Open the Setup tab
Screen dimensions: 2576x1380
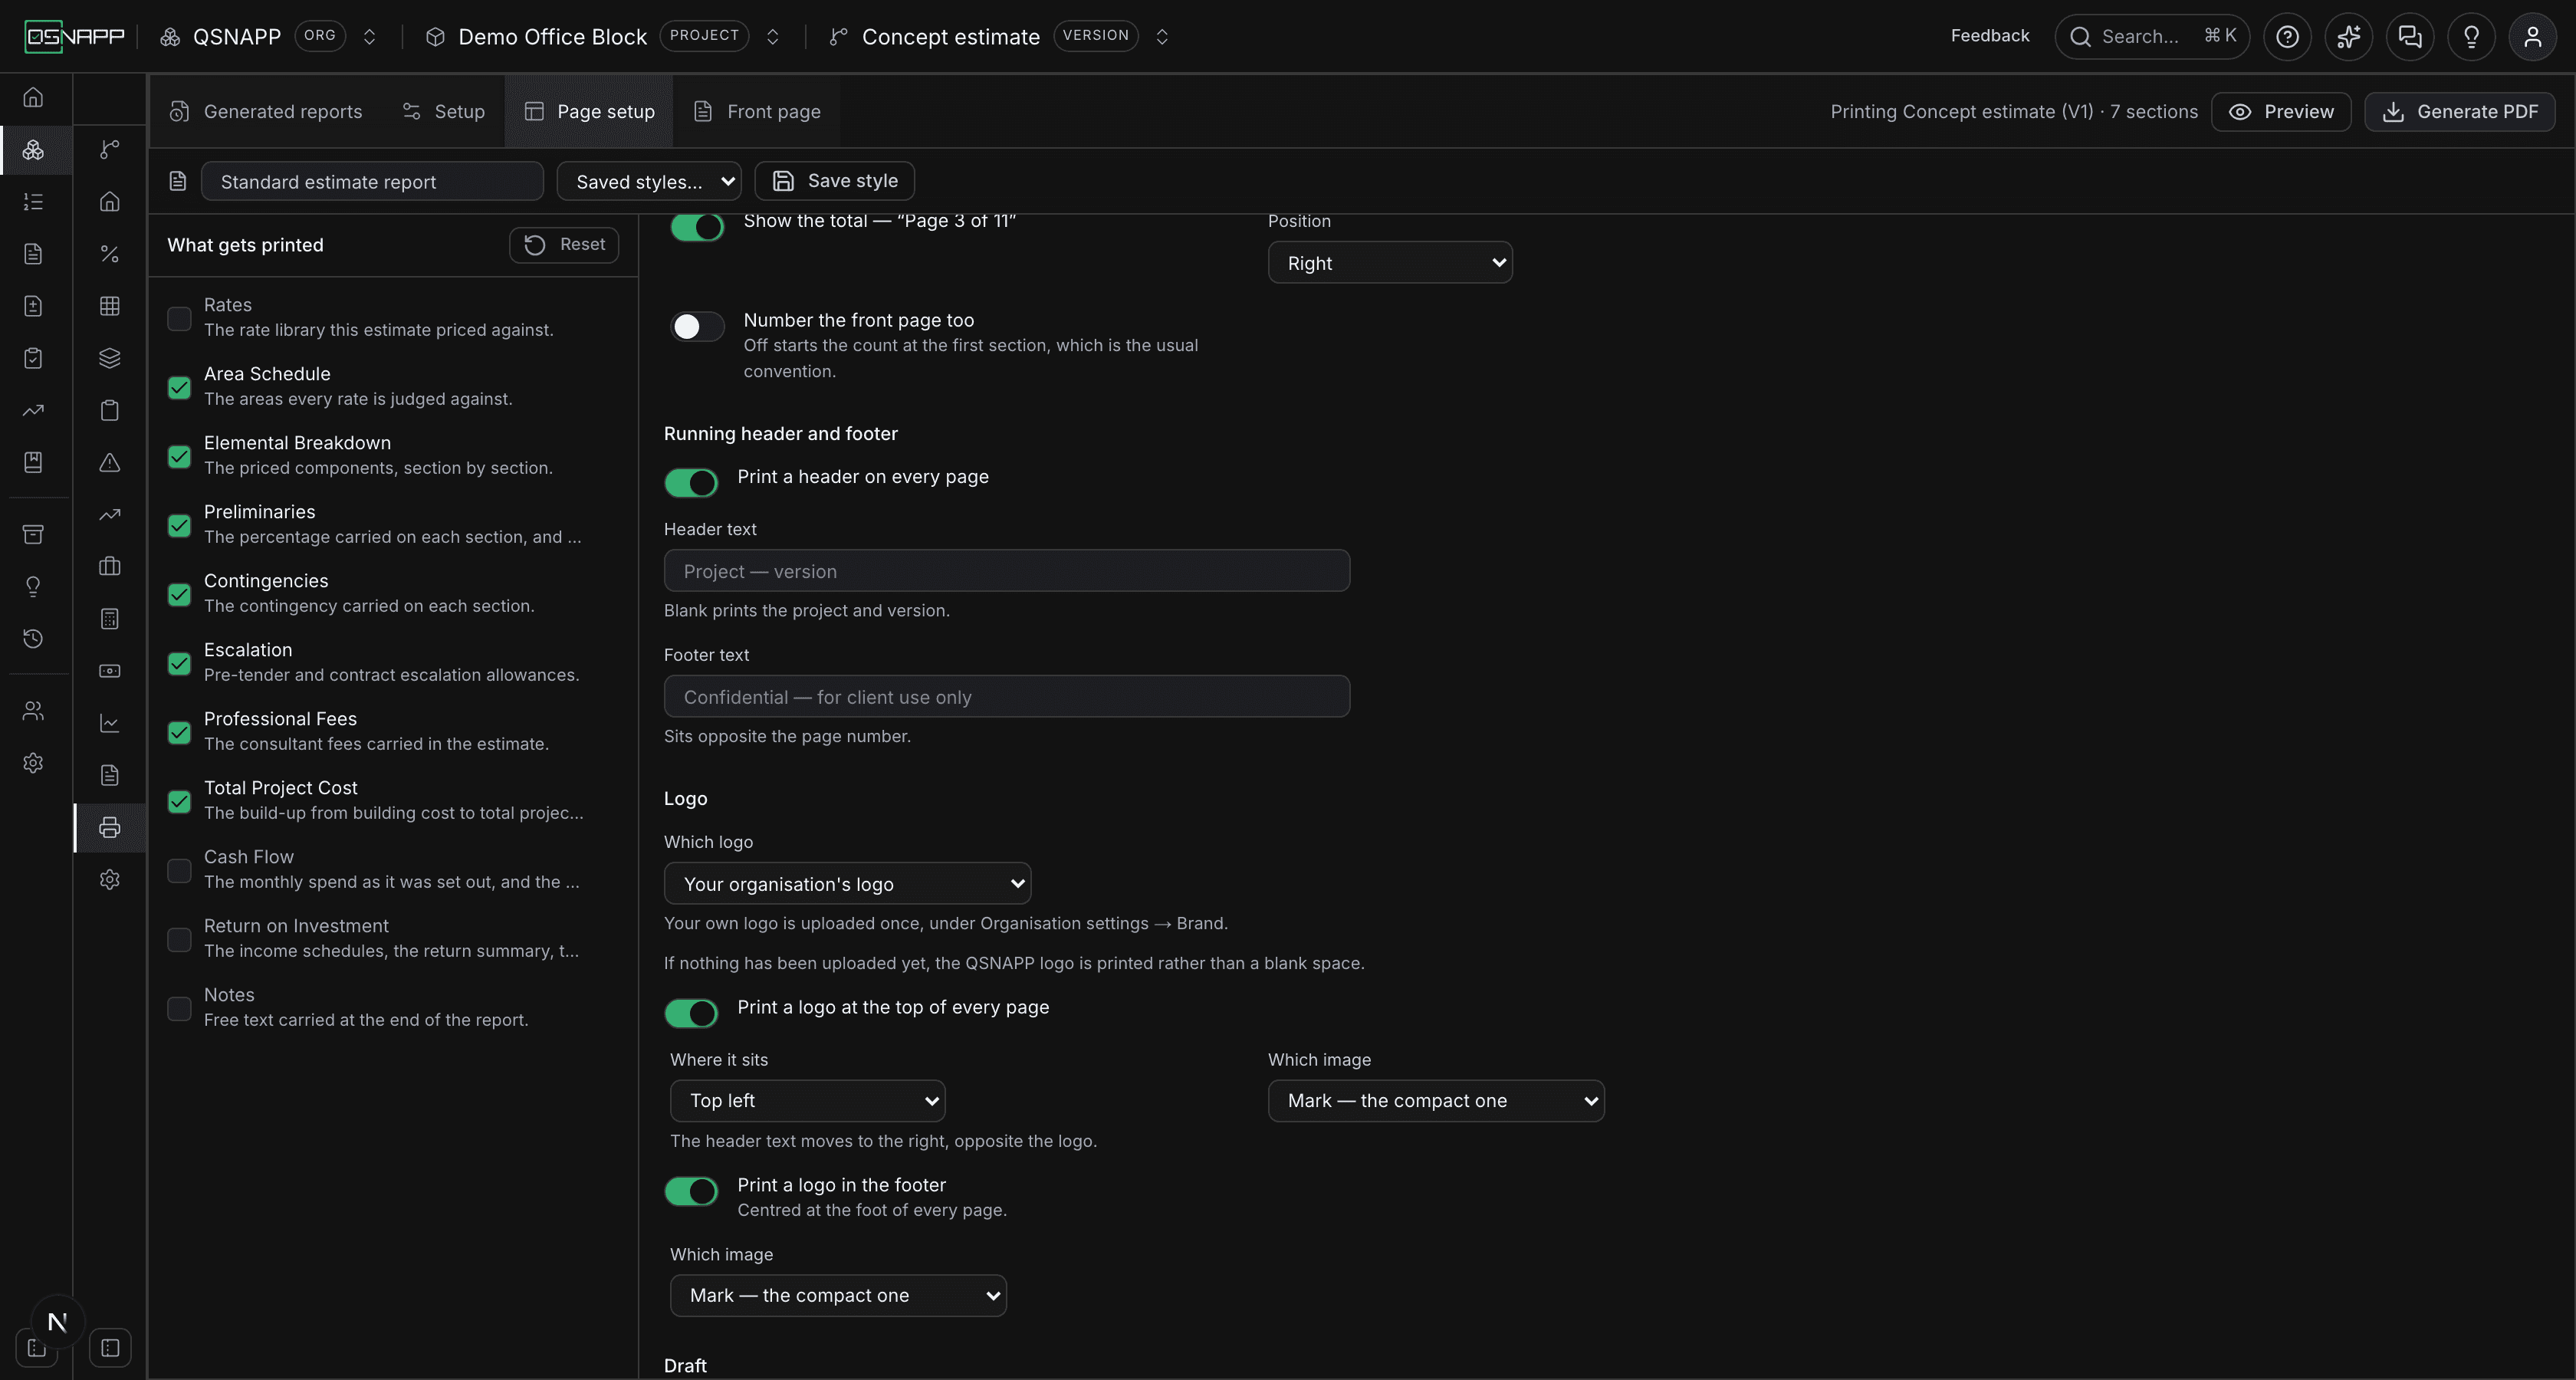point(443,111)
